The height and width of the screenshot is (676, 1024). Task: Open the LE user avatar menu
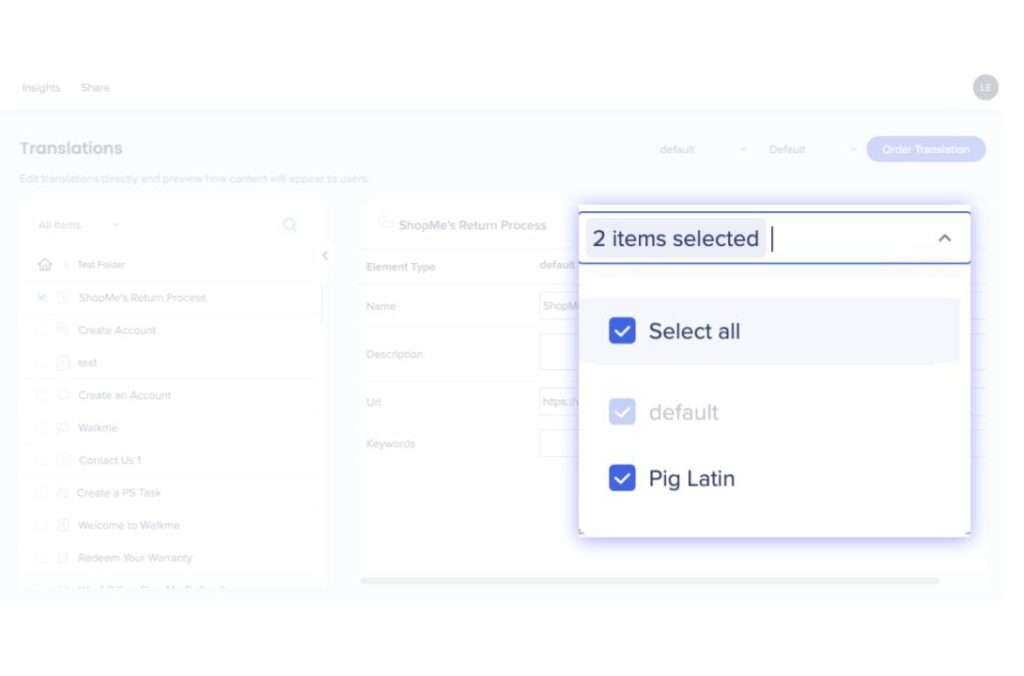tap(985, 88)
